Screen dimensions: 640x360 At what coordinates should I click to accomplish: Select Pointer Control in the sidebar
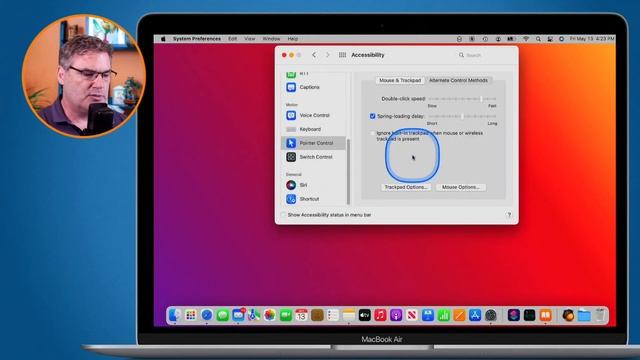[313, 143]
